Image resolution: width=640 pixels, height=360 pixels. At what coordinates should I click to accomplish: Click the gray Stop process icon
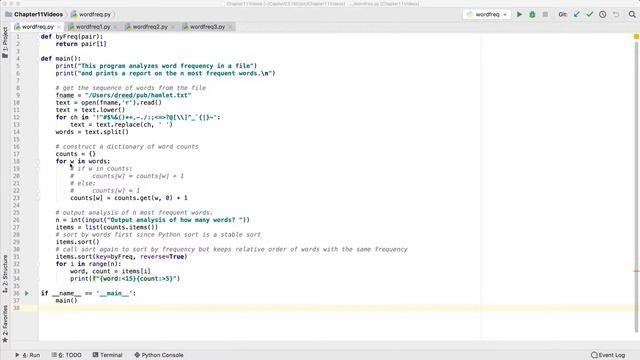click(545, 14)
